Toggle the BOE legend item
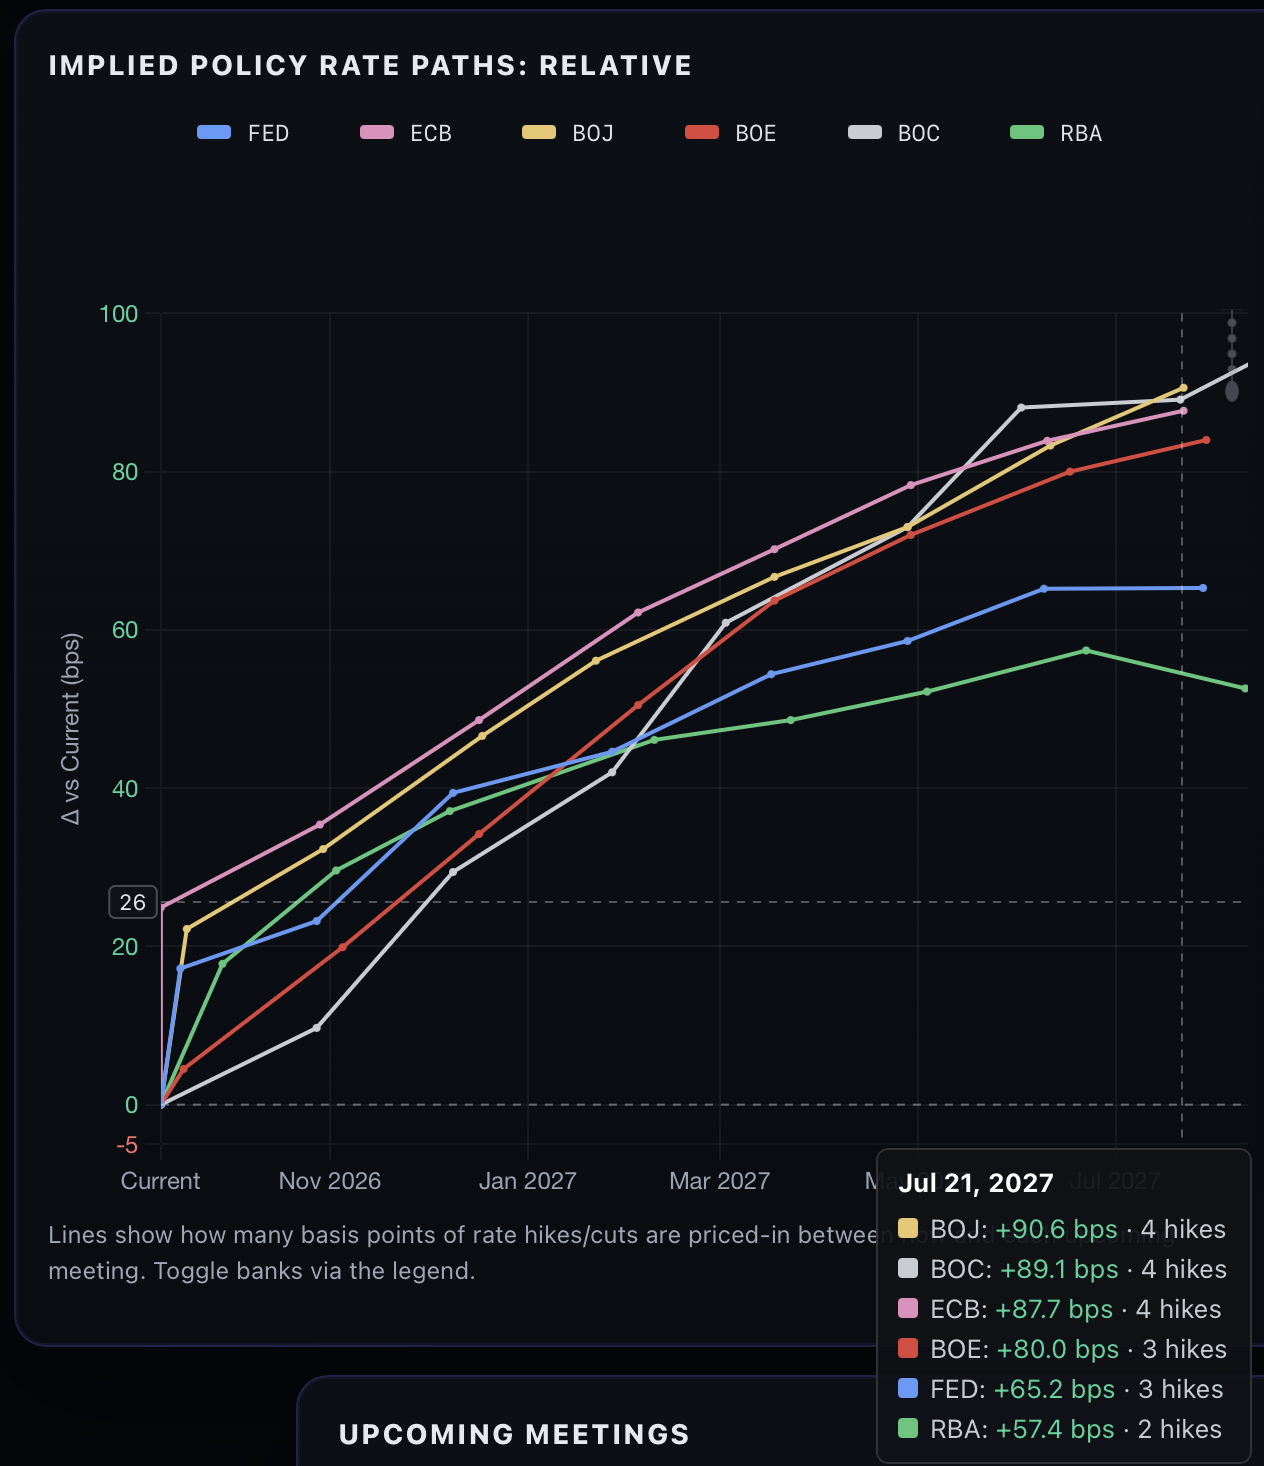Screen dimensions: 1264x1466 [731, 133]
